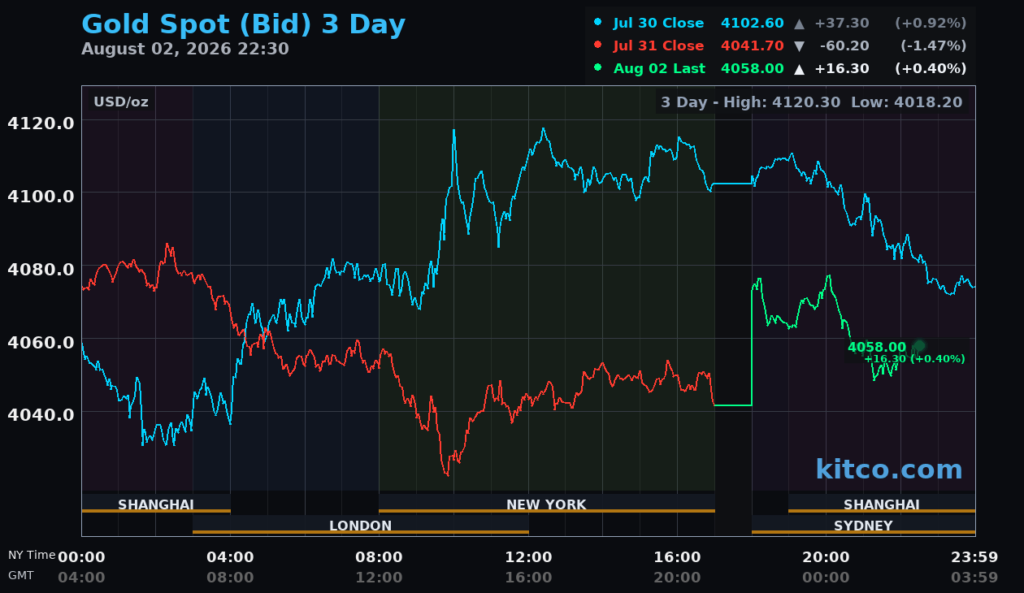Click the Gold Spot (Bid) 3 Day title

coord(243,24)
